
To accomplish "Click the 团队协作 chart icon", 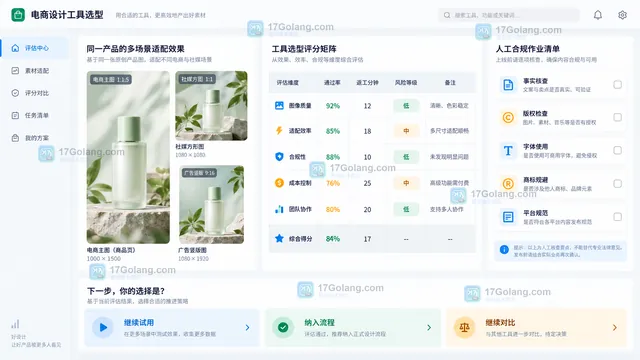I will (x=279, y=209).
